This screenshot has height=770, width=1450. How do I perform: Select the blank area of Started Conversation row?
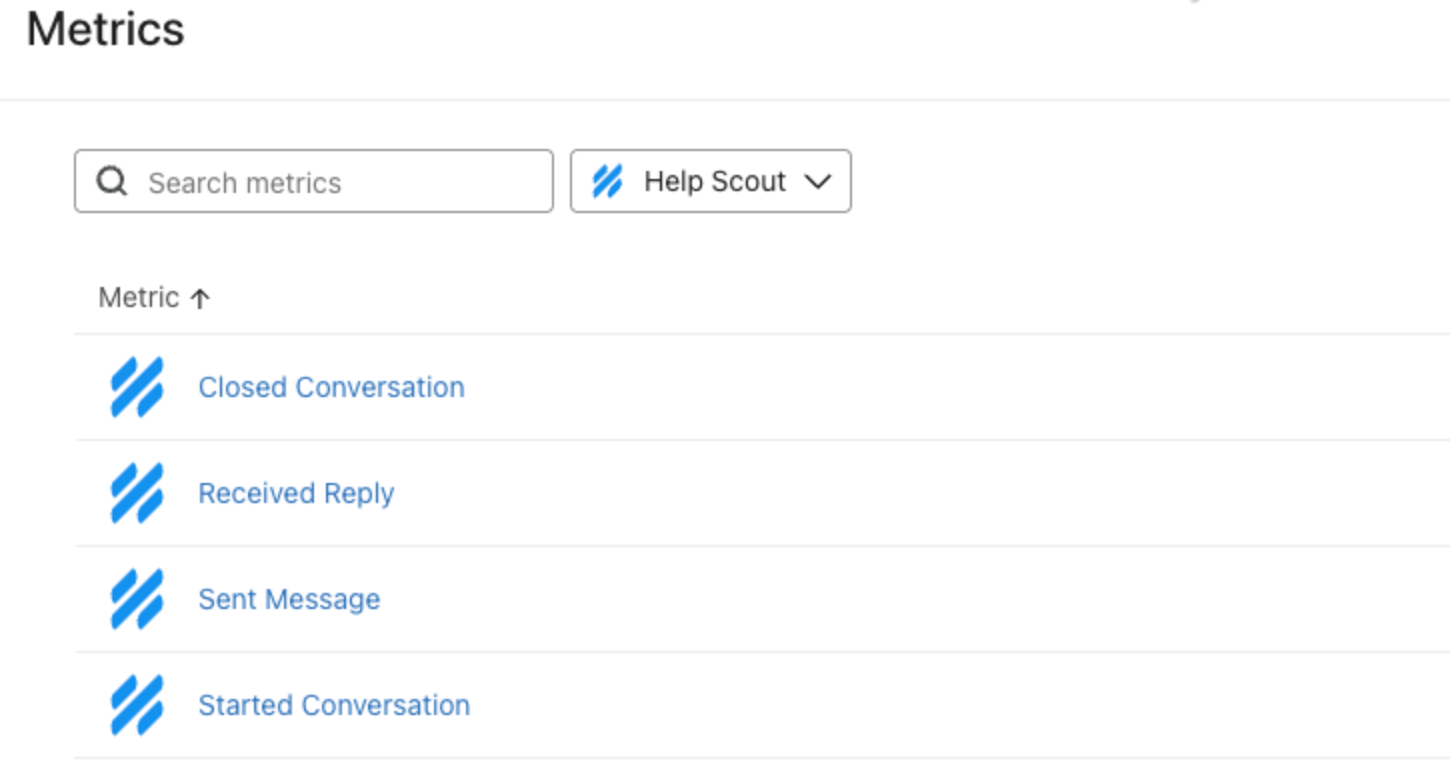click(x=900, y=705)
